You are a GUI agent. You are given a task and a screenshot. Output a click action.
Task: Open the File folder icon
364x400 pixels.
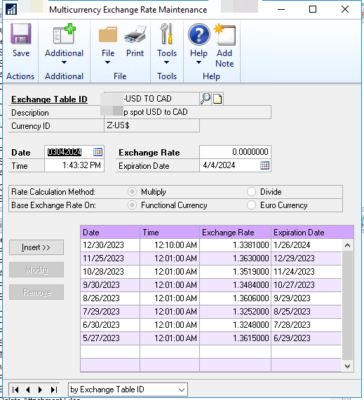(108, 35)
